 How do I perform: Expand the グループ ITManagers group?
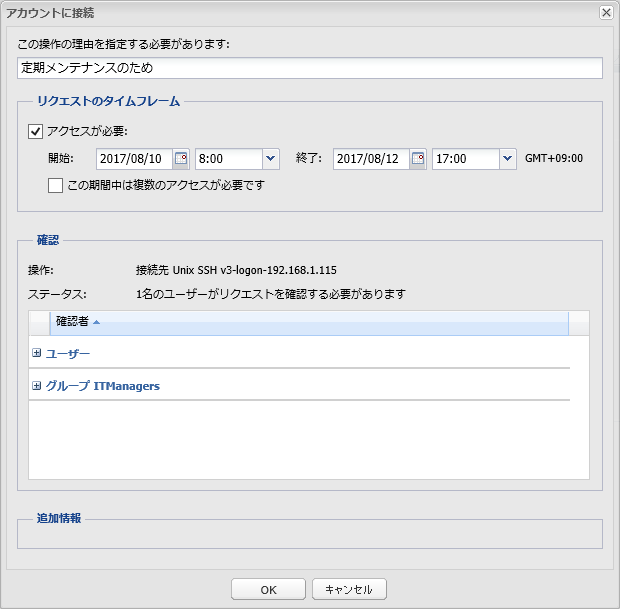(x=36, y=386)
